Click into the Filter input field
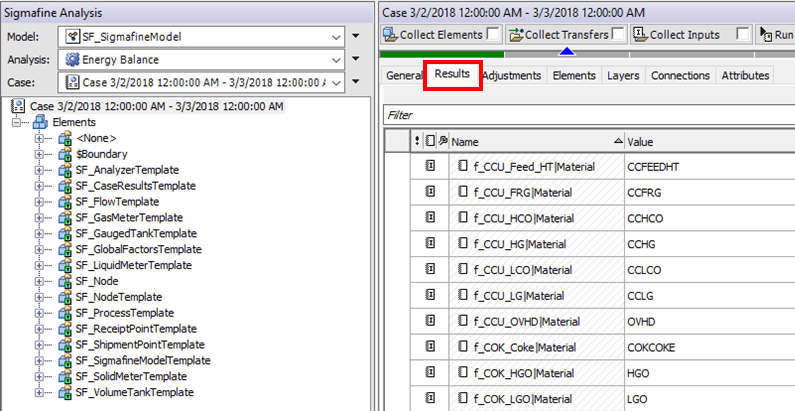This screenshot has width=795, height=411. pos(588,115)
